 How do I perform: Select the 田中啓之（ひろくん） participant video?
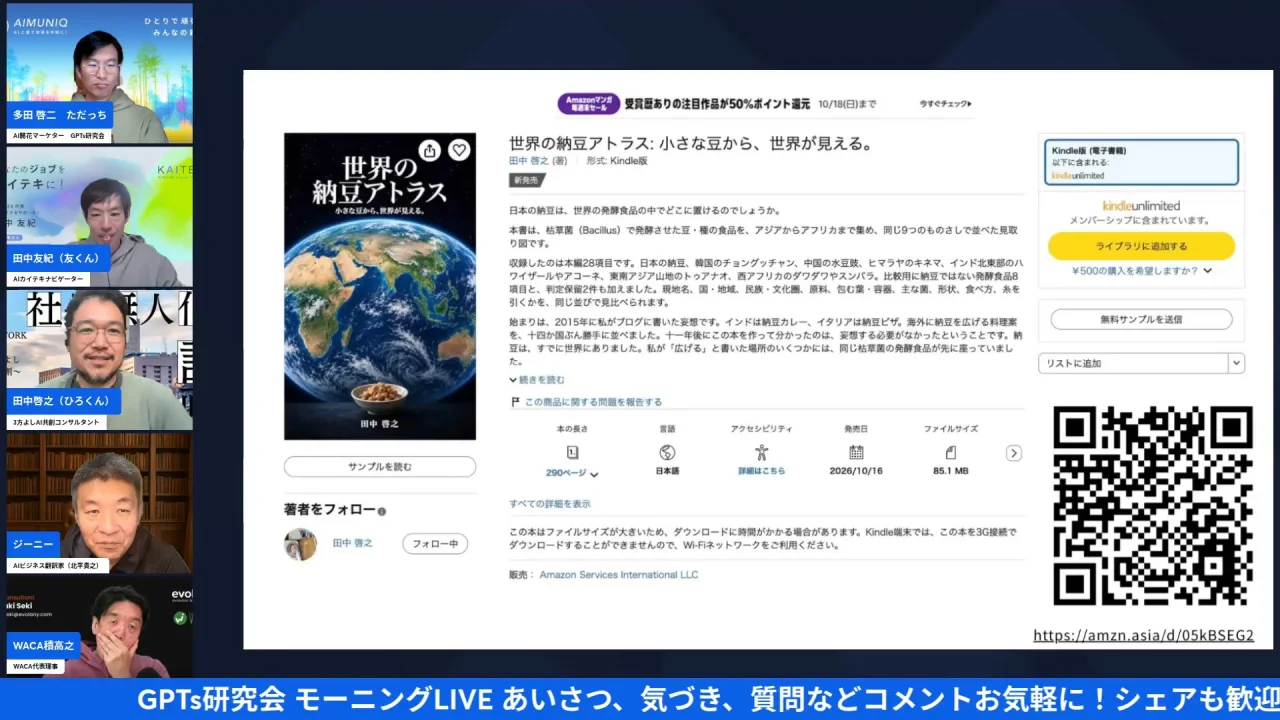point(99,360)
